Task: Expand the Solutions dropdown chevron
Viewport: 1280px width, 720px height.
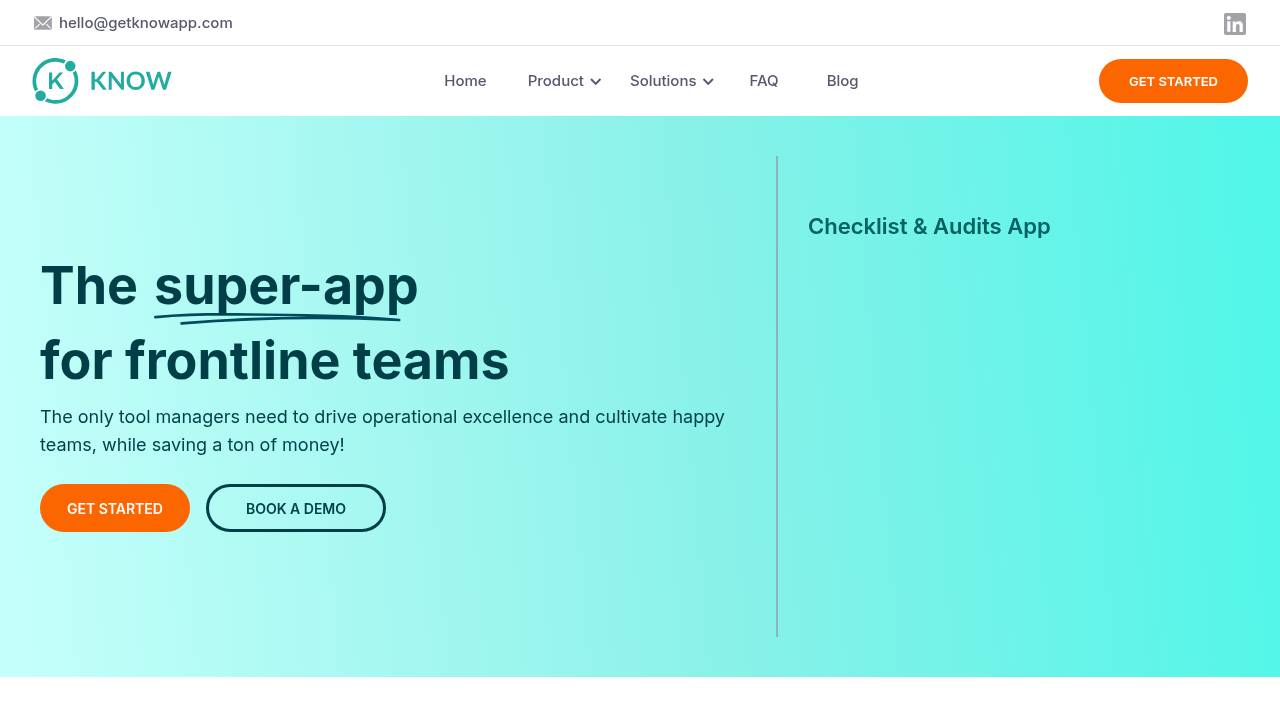Action: point(709,82)
